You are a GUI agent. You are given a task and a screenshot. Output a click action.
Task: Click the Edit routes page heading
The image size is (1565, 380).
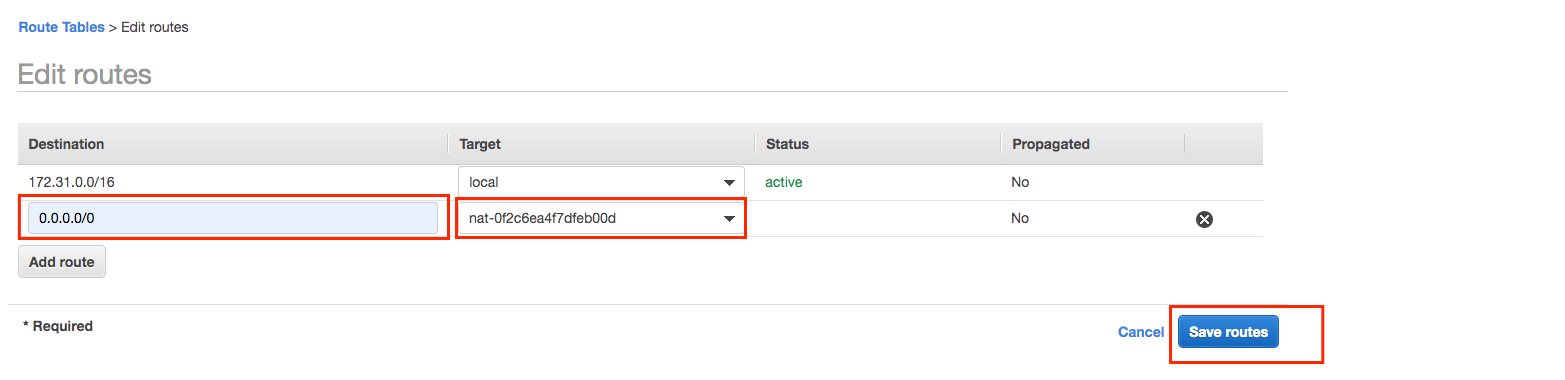click(85, 74)
